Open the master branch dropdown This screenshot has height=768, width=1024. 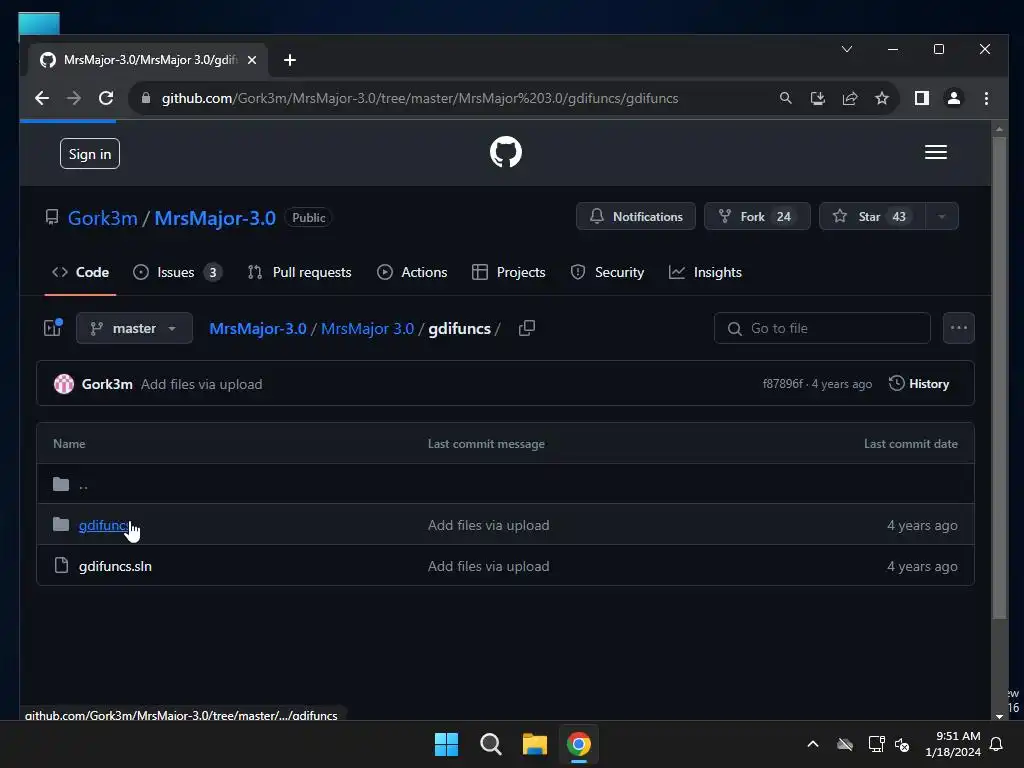(134, 328)
